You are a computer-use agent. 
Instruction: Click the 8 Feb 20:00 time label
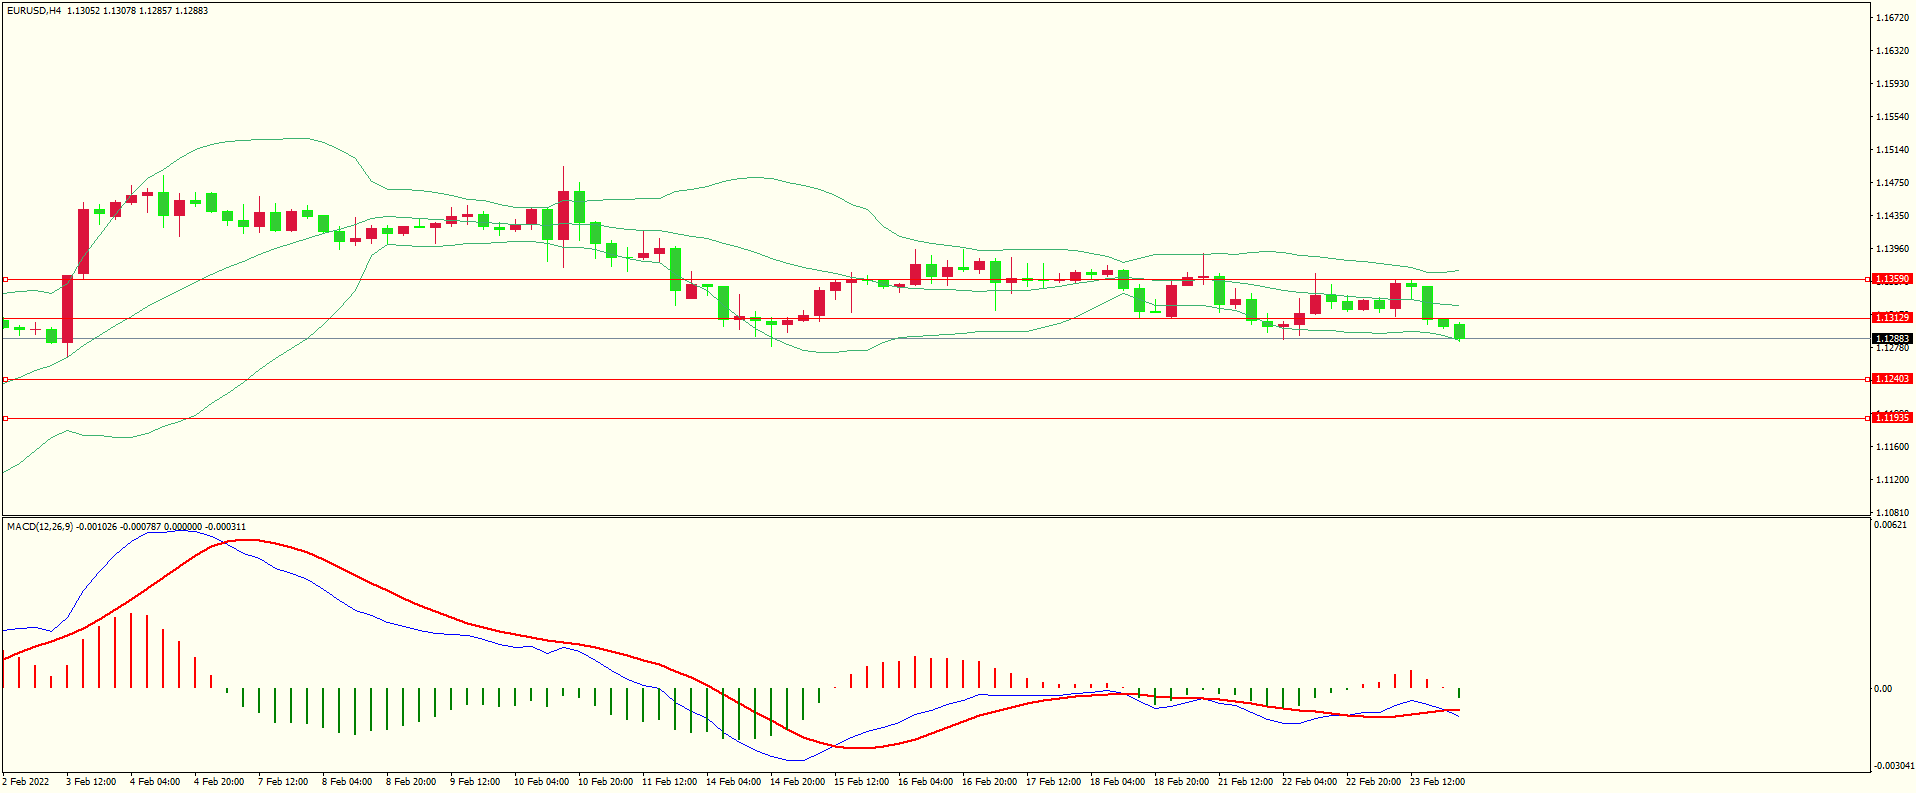pyautogui.click(x=411, y=782)
